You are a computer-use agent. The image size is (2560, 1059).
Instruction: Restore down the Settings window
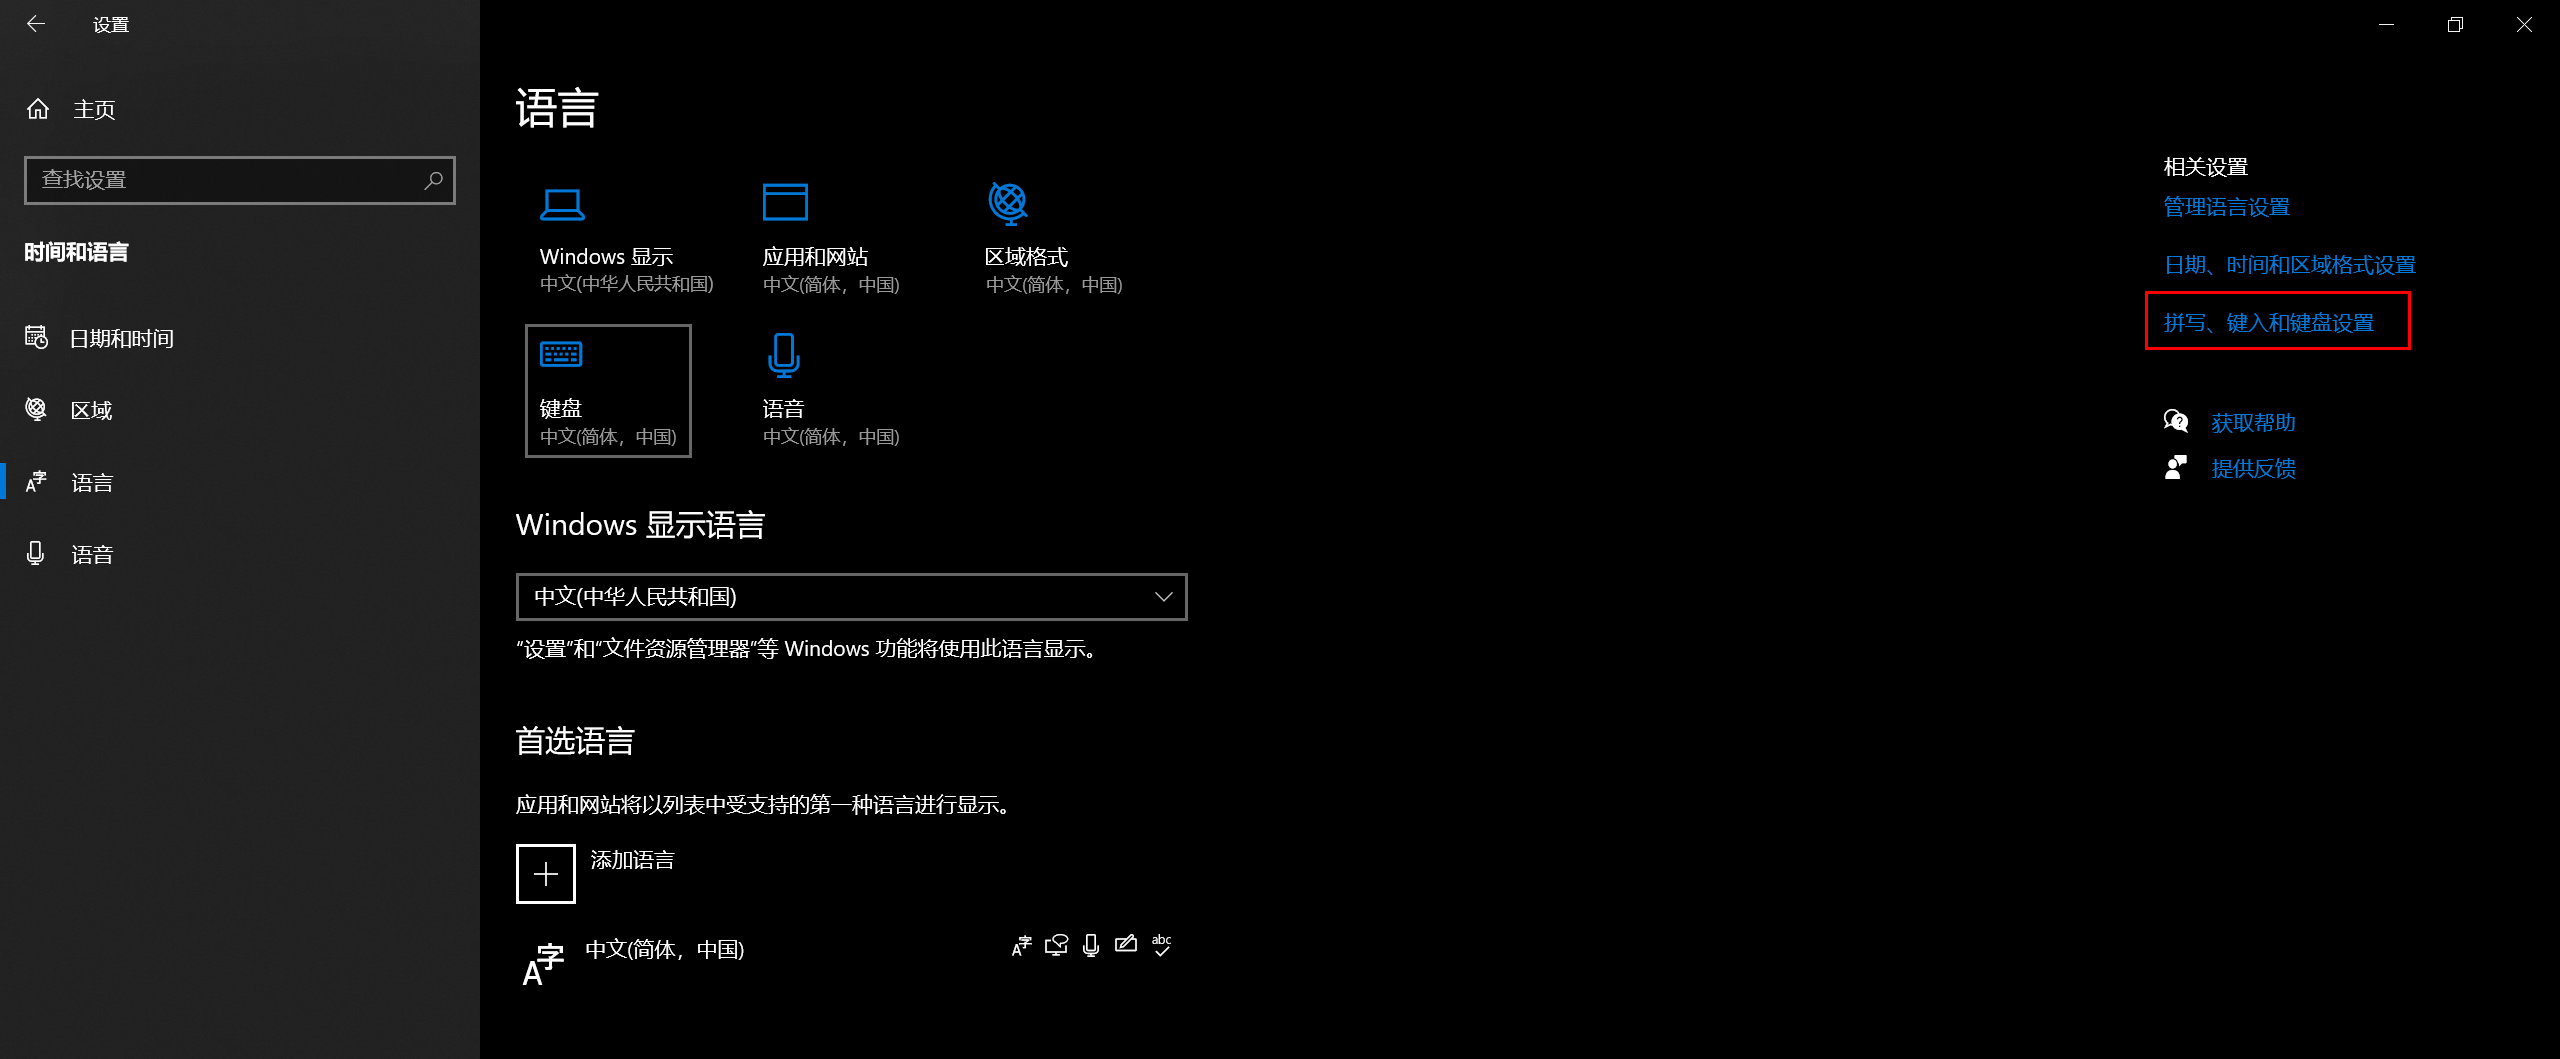tap(2455, 24)
